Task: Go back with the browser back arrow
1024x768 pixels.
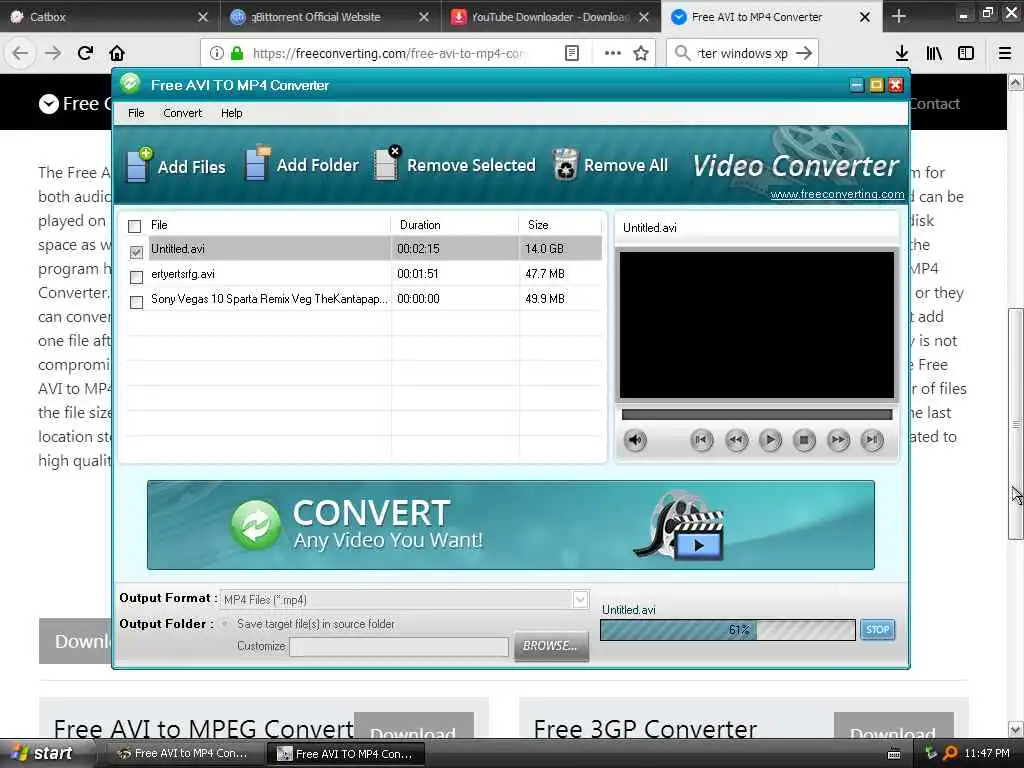Action: point(20,53)
